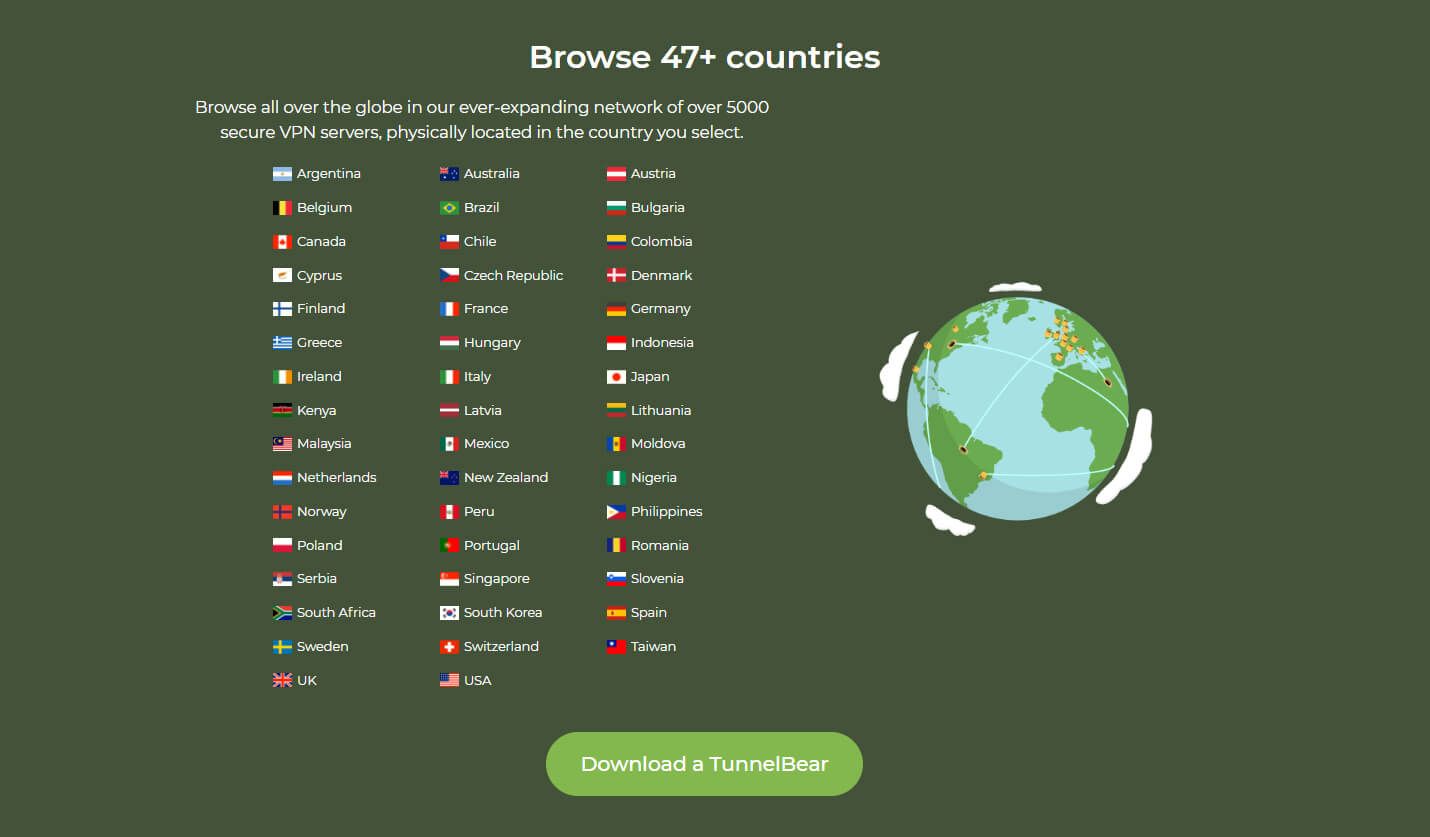Select the Portugal country name
The height and width of the screenshot is (837, 1430).
[x=492, y=546]
